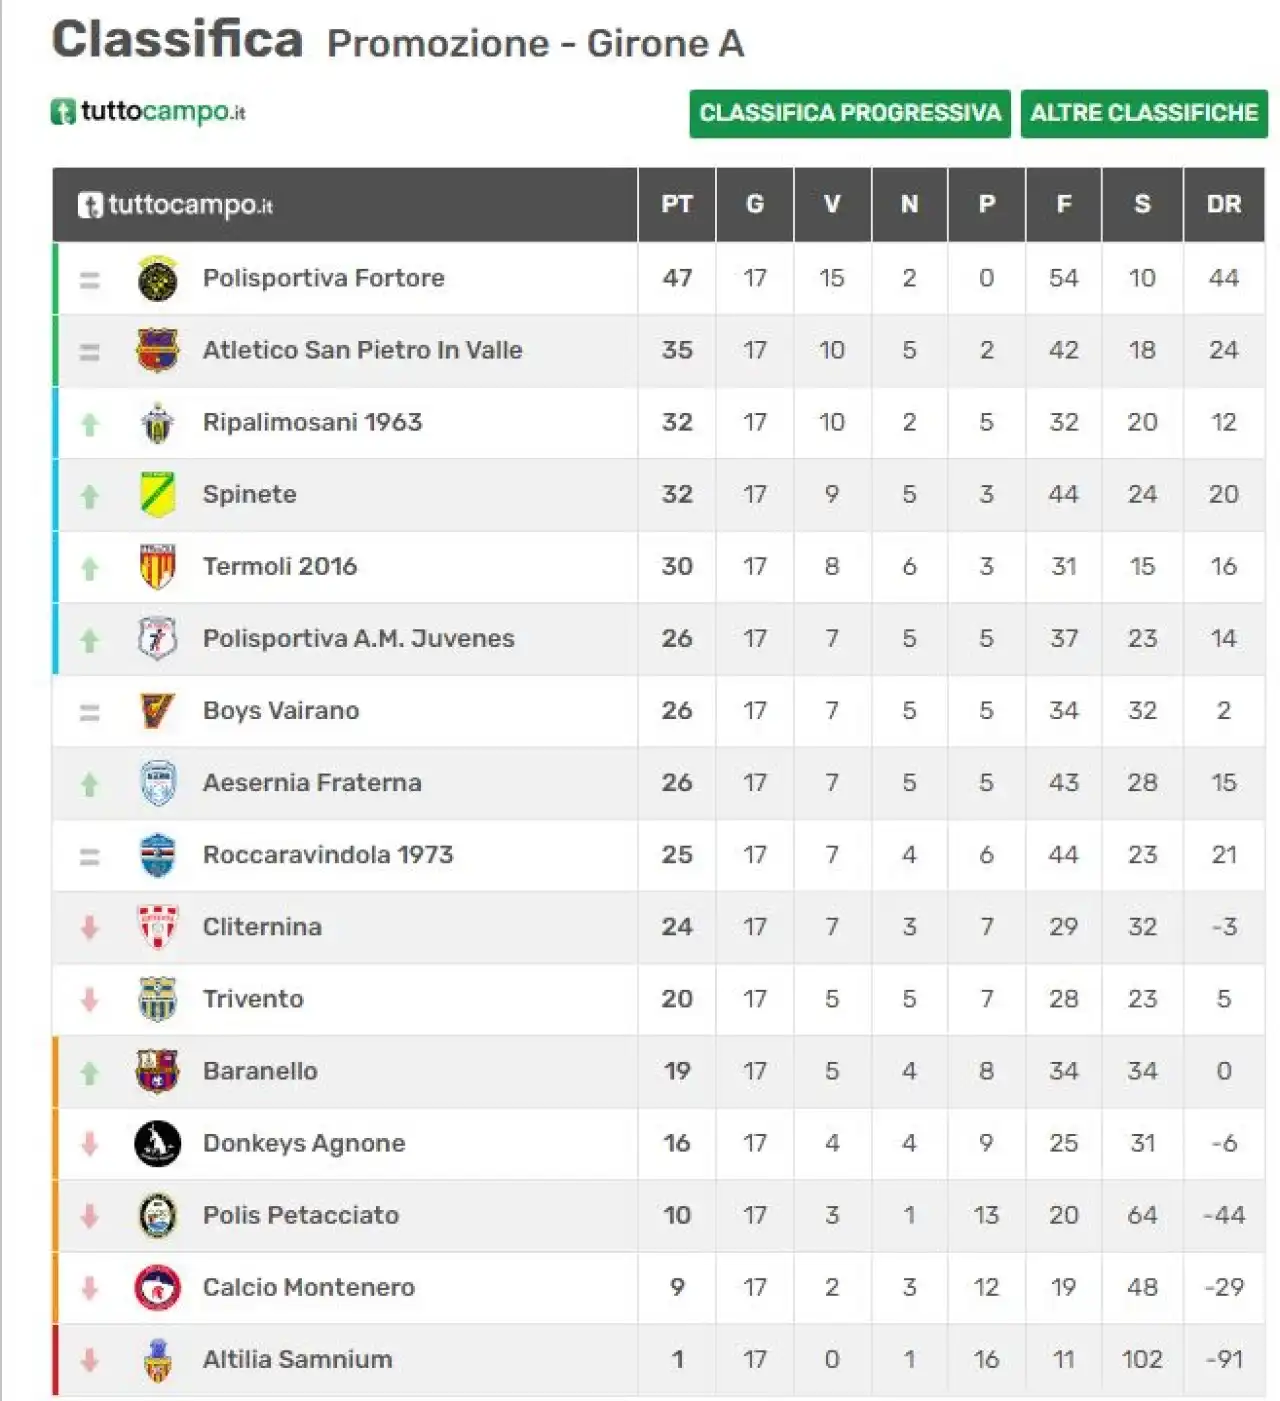The image size is (1280, 1401).
Task: Click the green up arrow beside Ripalimosani 1963
Action: tap(90, 424)
